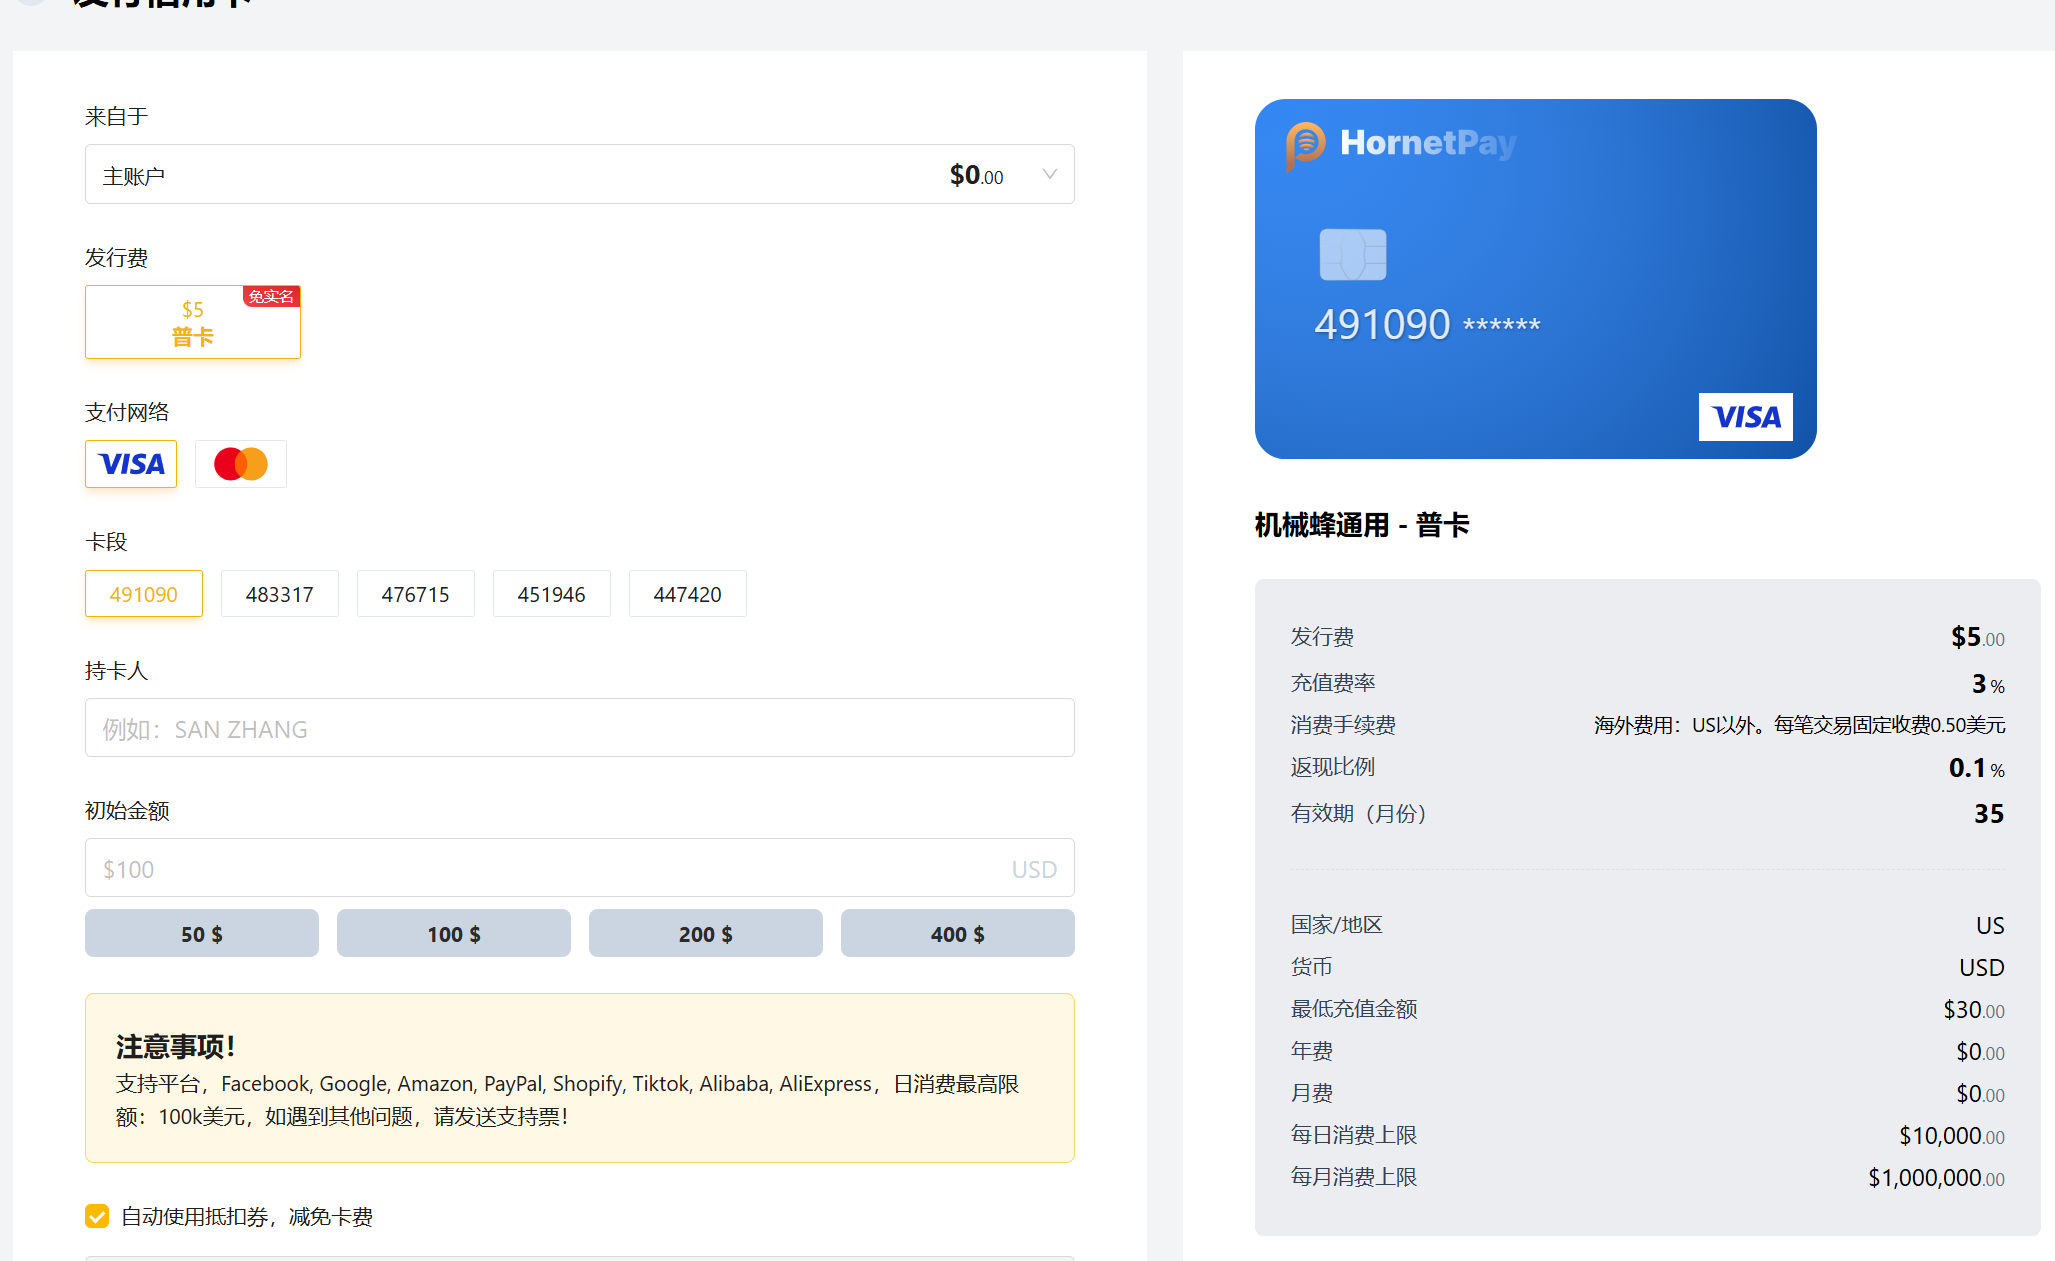Click the 月费 $0.00 value

[x=1980, y=1094]
